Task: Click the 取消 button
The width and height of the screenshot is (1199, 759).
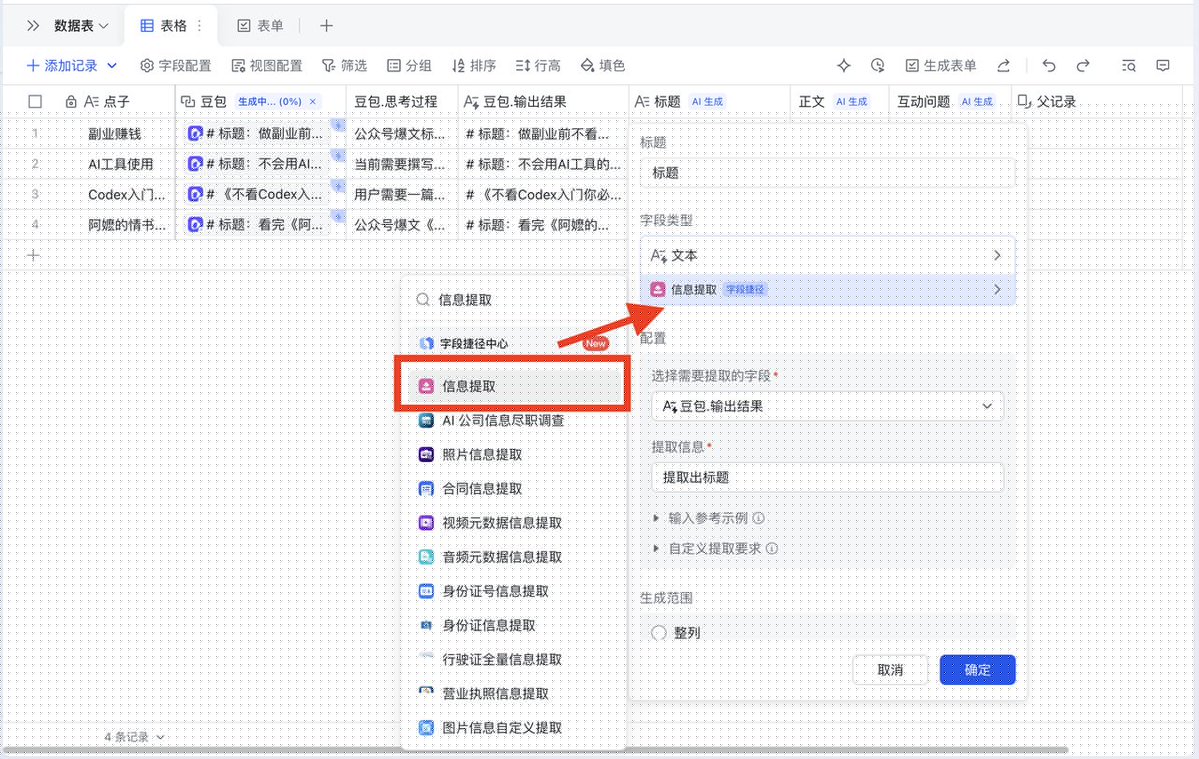Action: (890, 670)
